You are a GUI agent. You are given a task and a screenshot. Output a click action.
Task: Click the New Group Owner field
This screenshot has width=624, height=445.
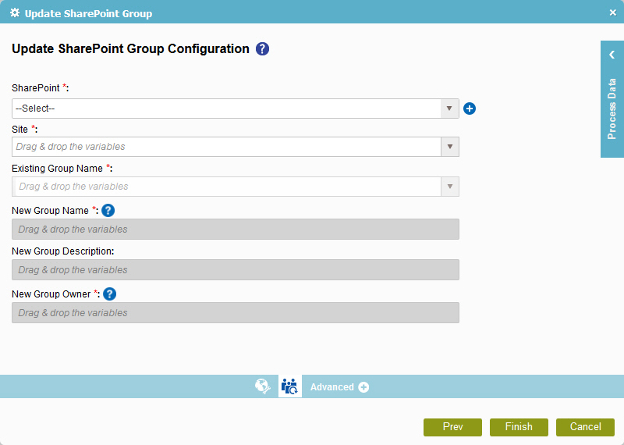pos(235,312)
